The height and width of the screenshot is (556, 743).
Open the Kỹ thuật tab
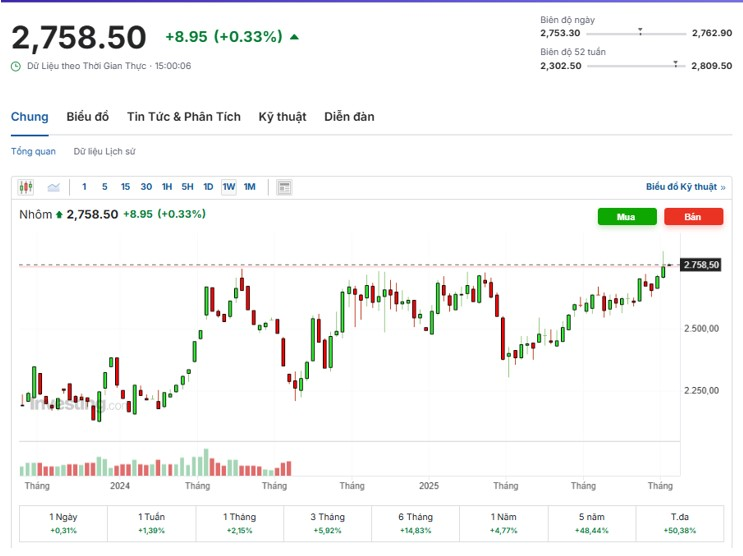point(282,117)
